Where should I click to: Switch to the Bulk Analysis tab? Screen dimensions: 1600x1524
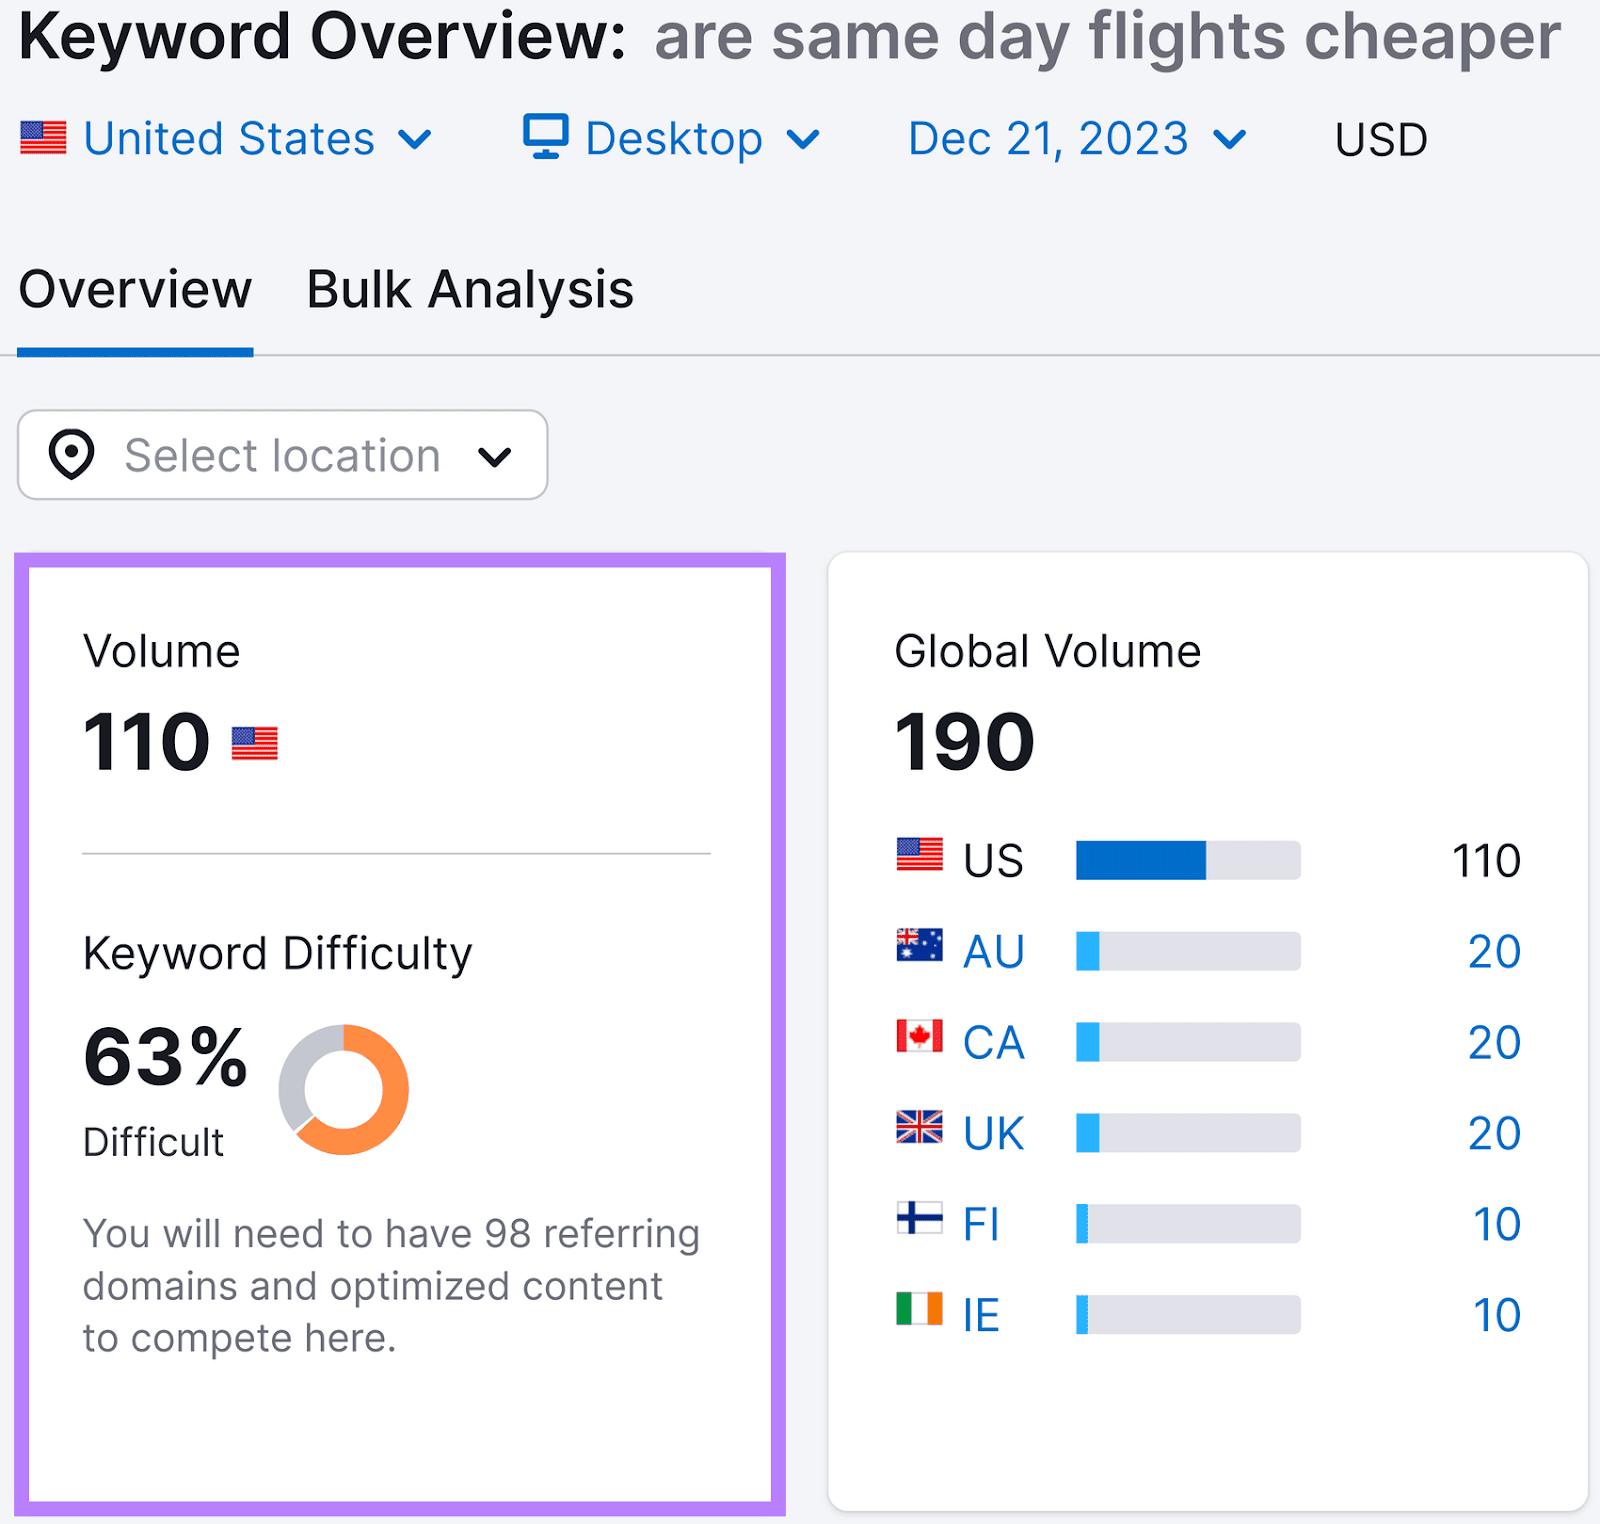[470, 290]
